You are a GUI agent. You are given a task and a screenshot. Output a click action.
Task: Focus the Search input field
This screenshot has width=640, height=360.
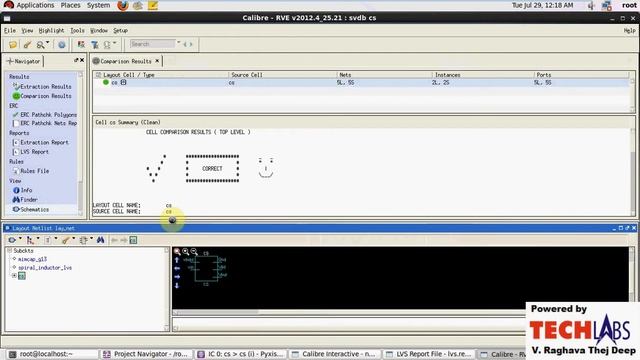(152, 44)
